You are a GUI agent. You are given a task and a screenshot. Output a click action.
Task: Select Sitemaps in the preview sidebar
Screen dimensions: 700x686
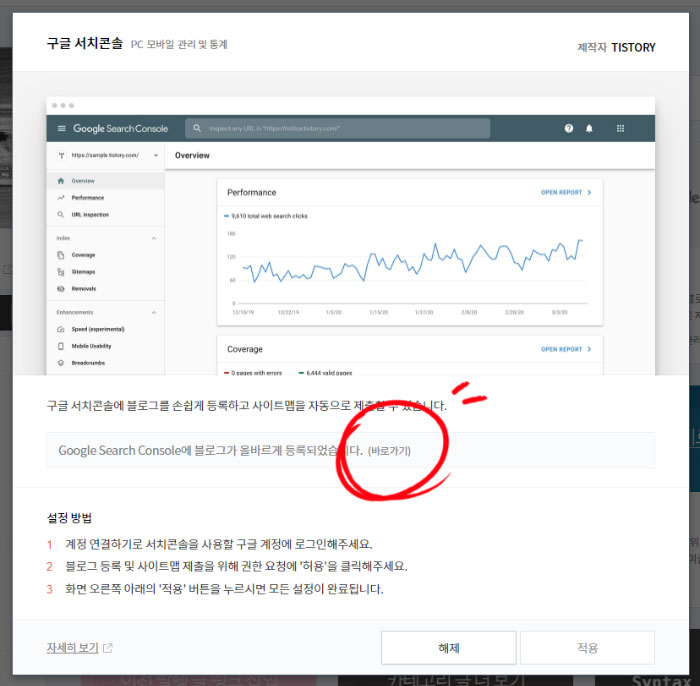[105, 272]
